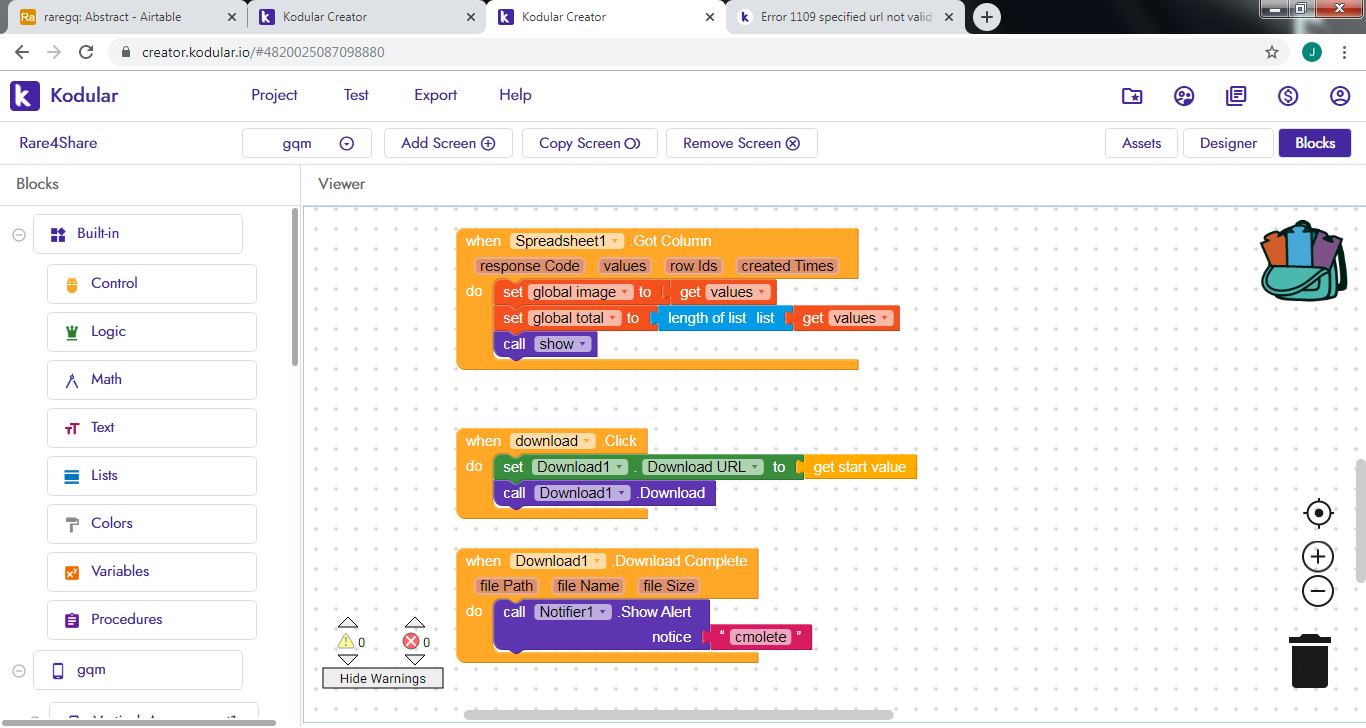Viewport: 1366px width, 728px height.
Task: Switch to Designer view
Action: (1228, 143)
